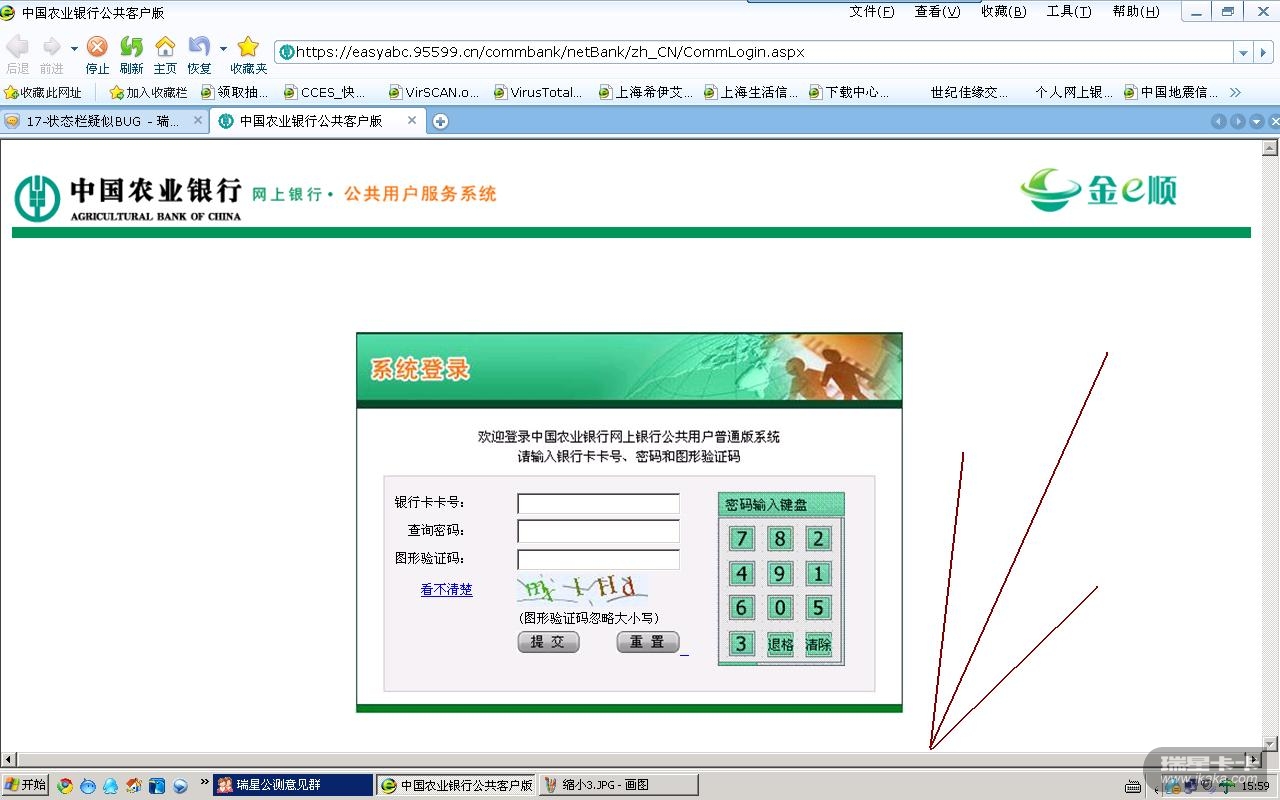The width and height of the screenshot is (1280, 800).
Task: Stop page loading with 停止
Action: 97,54
